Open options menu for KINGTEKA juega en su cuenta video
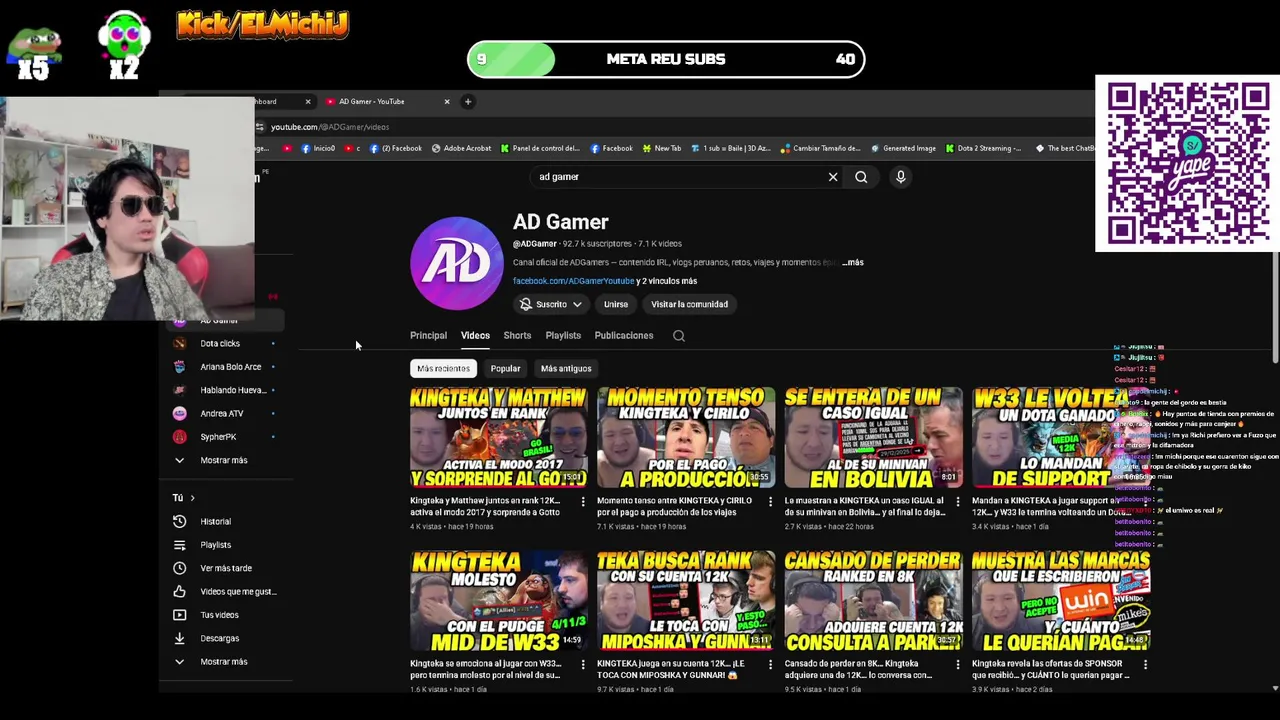Viewport: 1280px width, 720px height. 770,664
